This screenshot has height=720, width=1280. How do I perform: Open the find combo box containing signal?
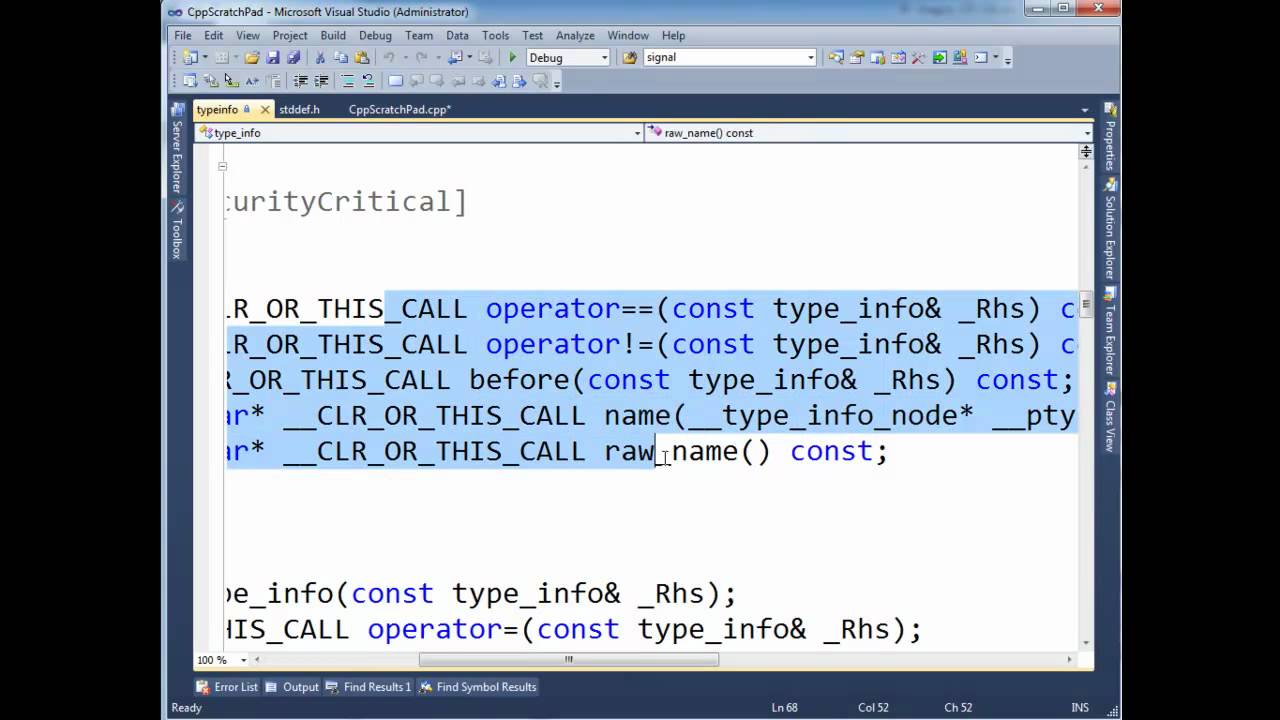[730, 58]
